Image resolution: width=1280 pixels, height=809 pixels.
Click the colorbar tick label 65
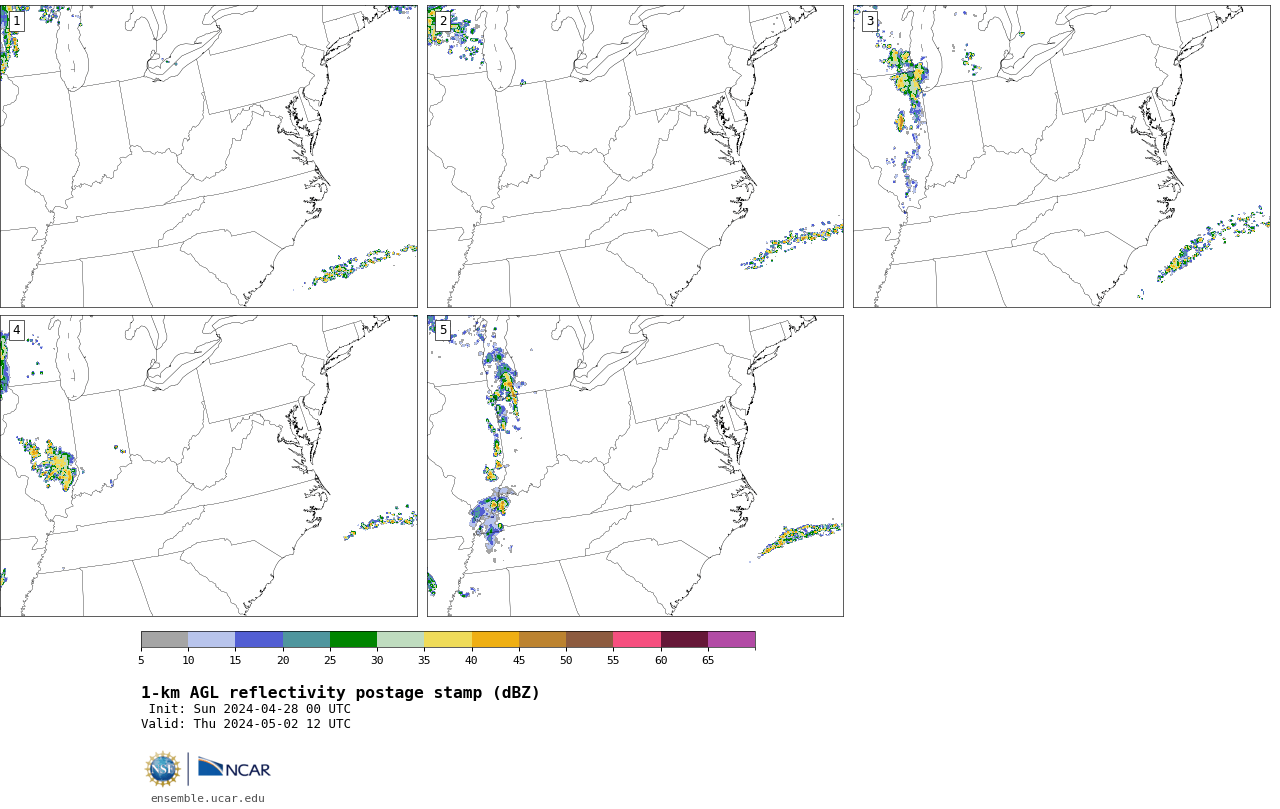click(x=708, y=660)
